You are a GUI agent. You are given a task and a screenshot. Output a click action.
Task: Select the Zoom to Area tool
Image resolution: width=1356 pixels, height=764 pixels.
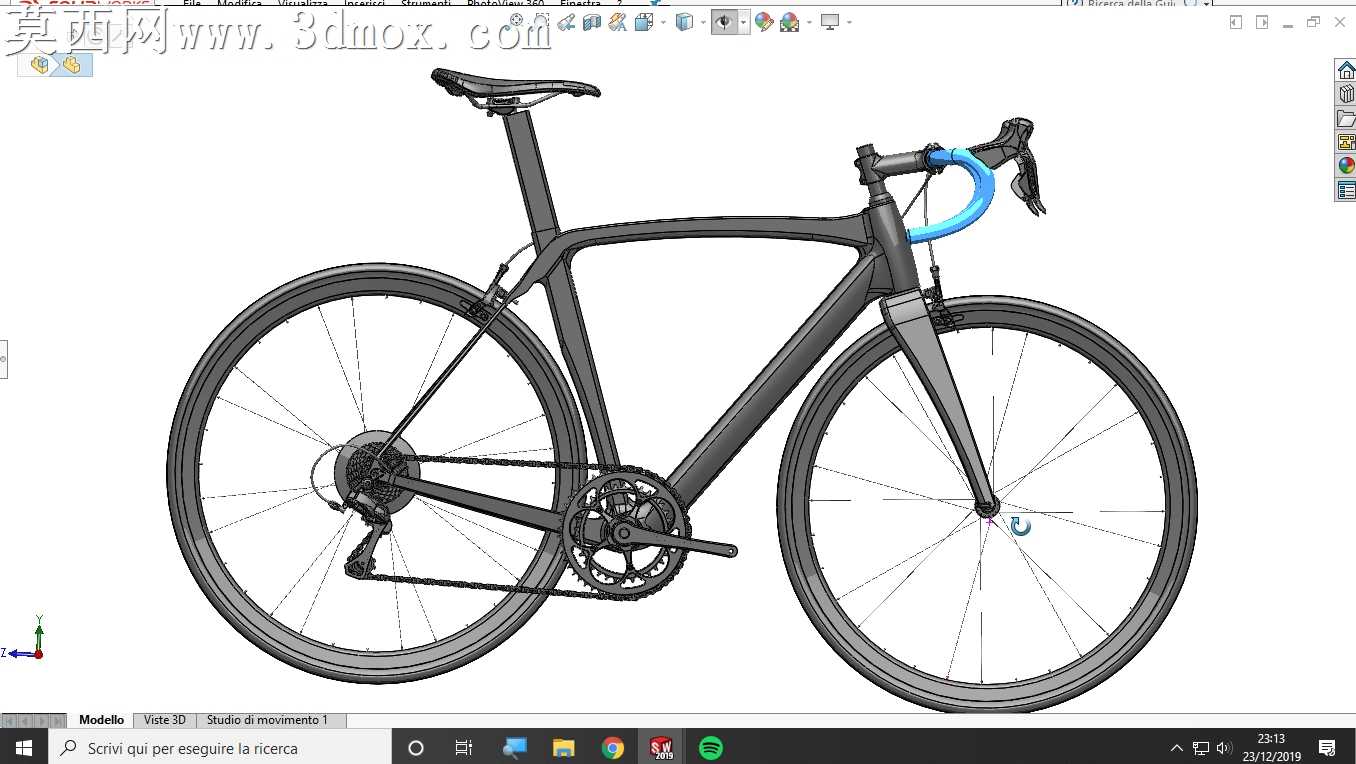(x=541, y=20)
